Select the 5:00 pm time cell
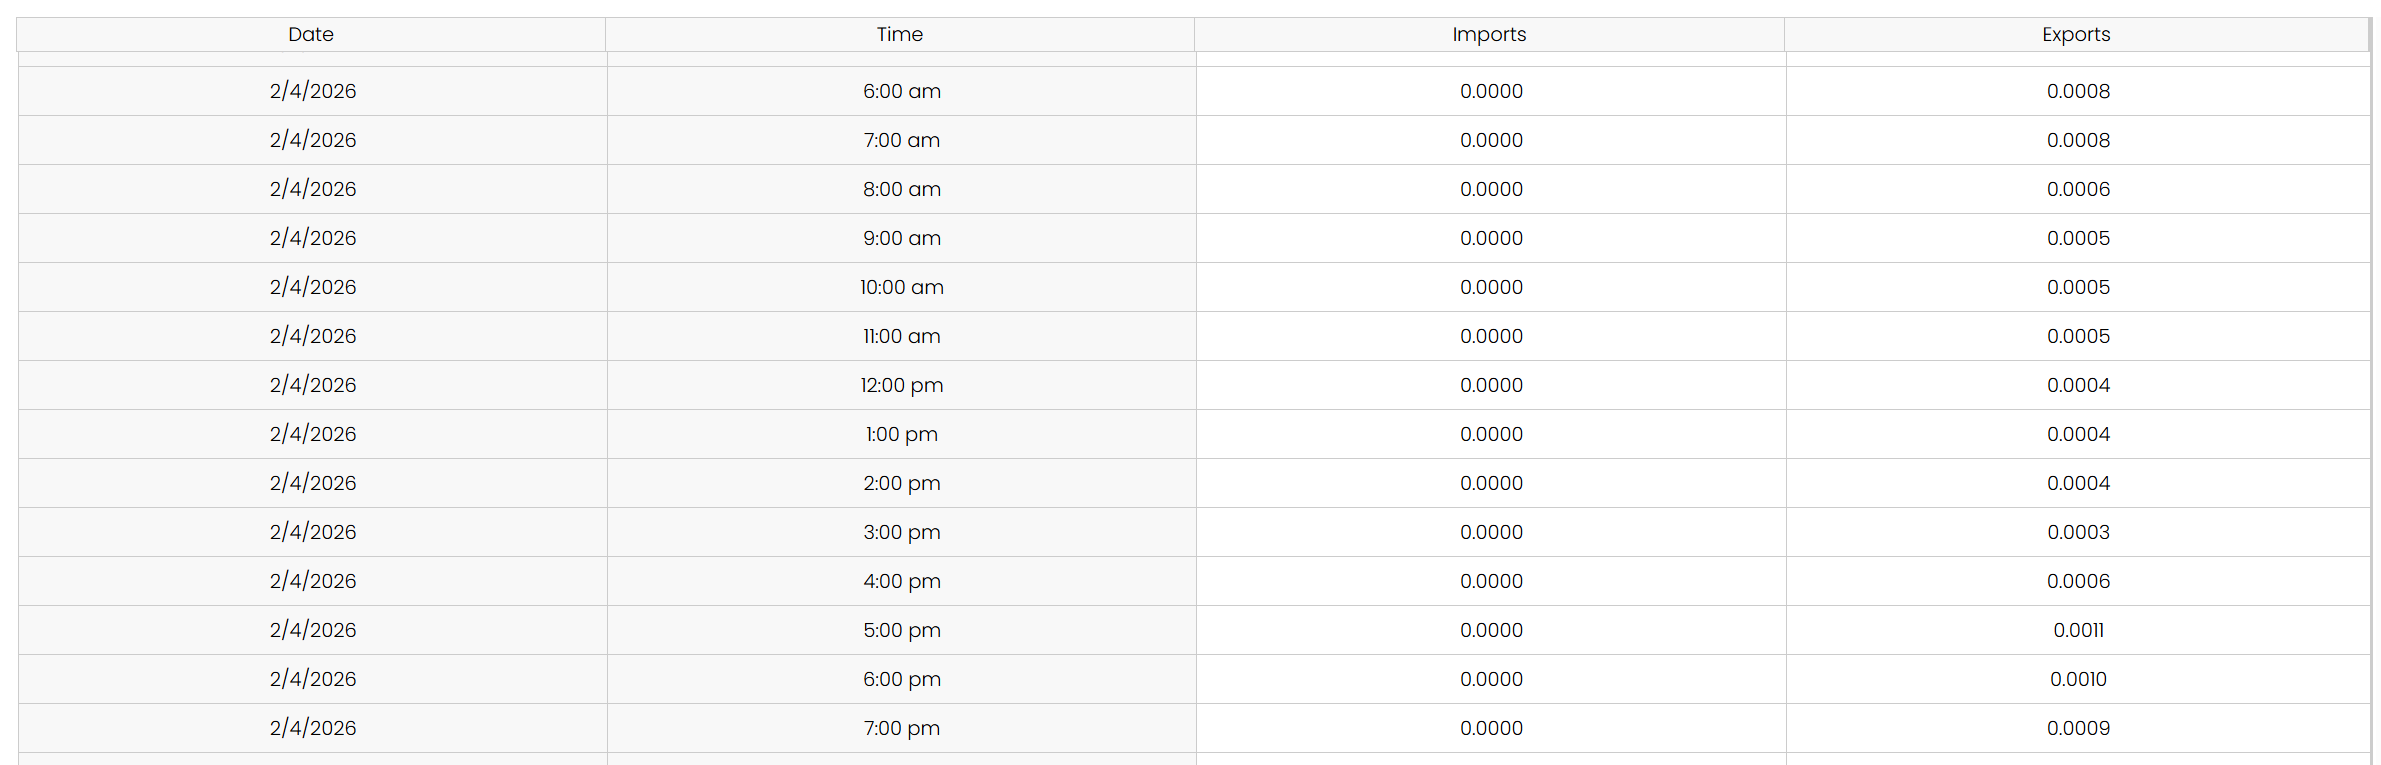This screenshot has height=765, width=2381. coord(901,630)
